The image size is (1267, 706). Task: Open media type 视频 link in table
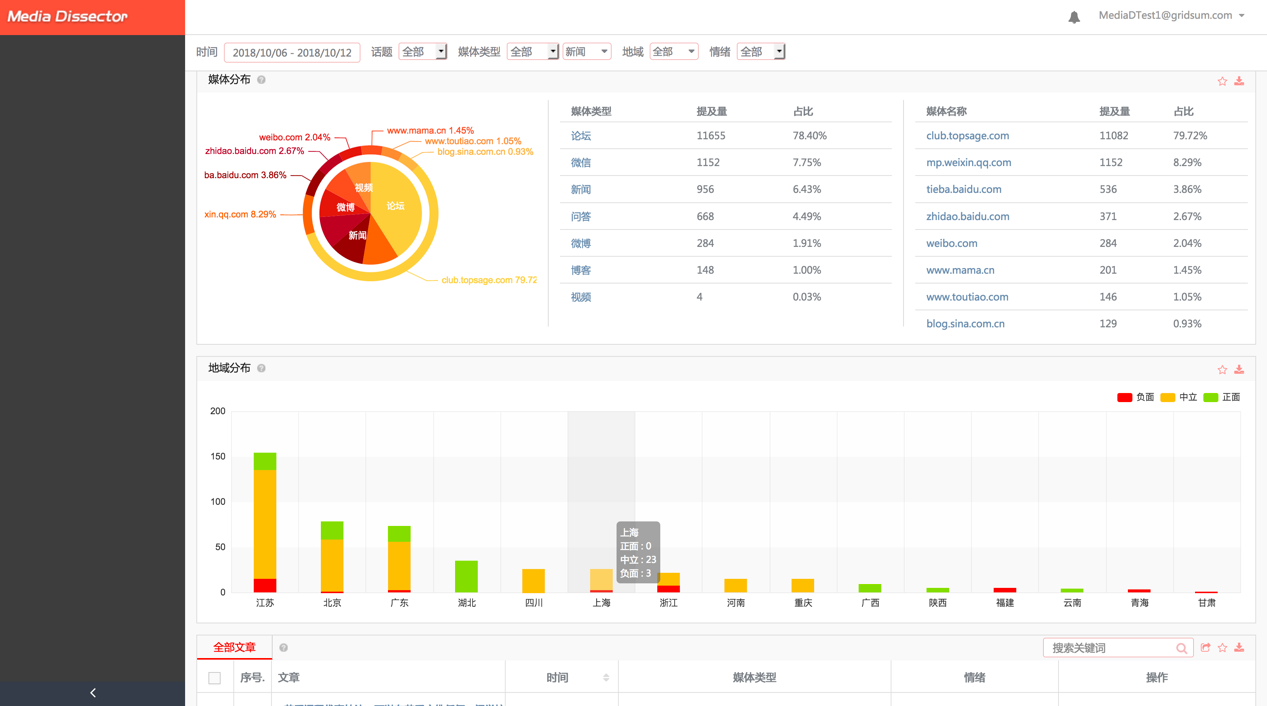point(581,298)
